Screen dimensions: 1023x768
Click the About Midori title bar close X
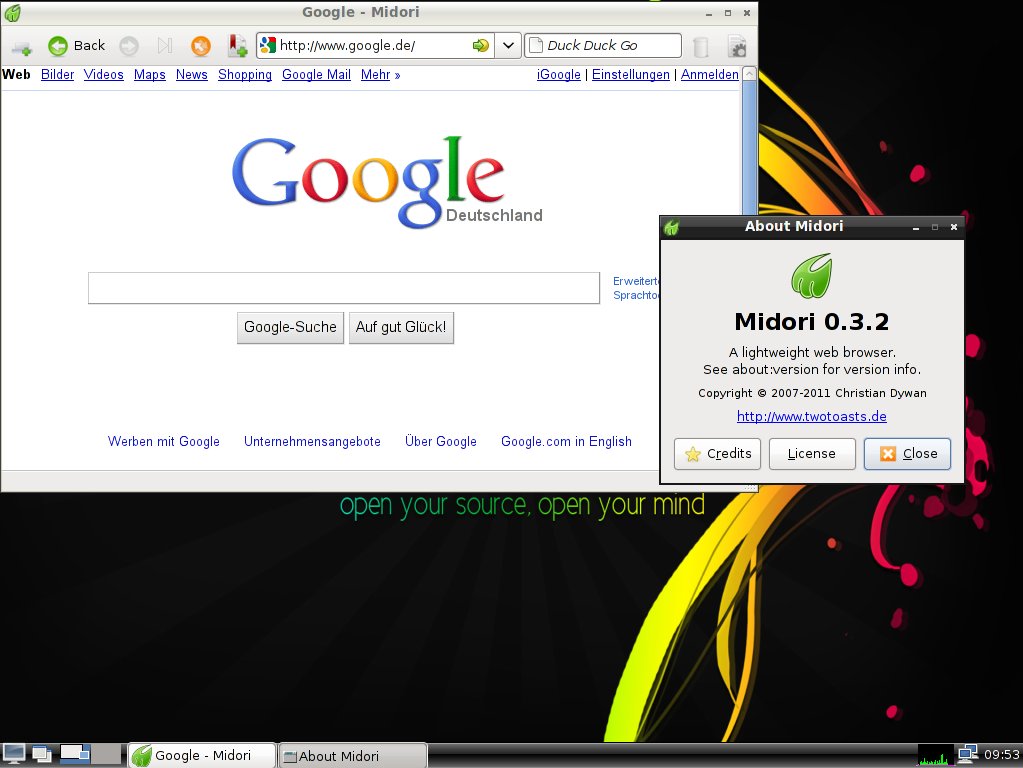click(954, 227)
